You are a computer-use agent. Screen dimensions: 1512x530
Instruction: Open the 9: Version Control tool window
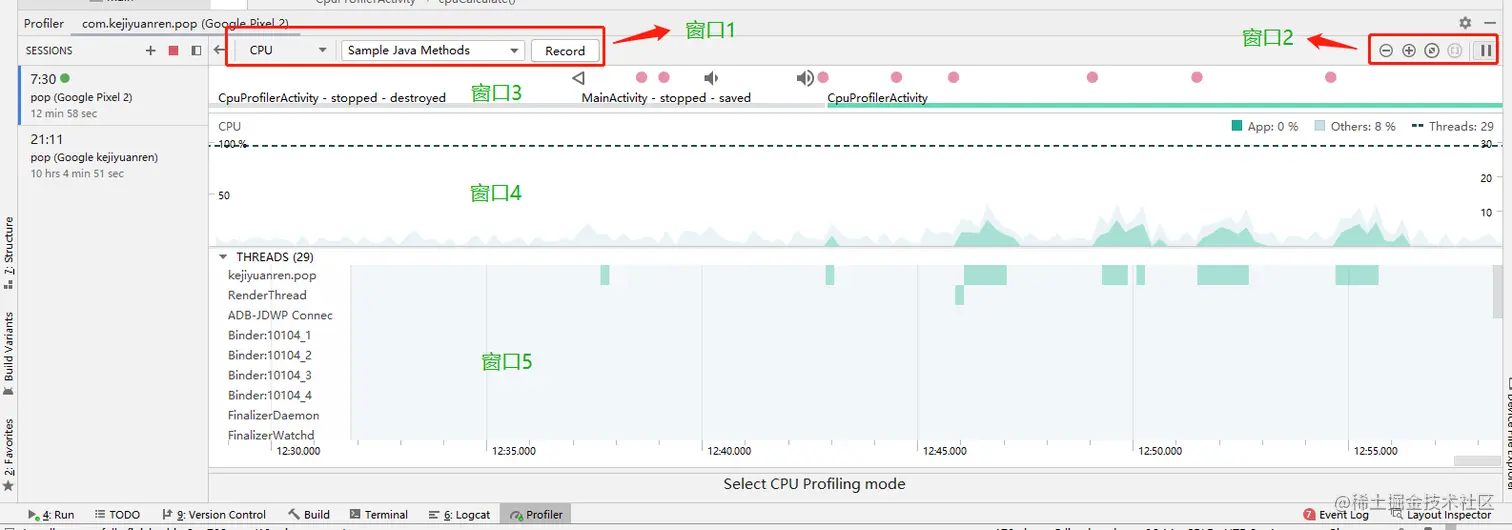tap(213, 515)
